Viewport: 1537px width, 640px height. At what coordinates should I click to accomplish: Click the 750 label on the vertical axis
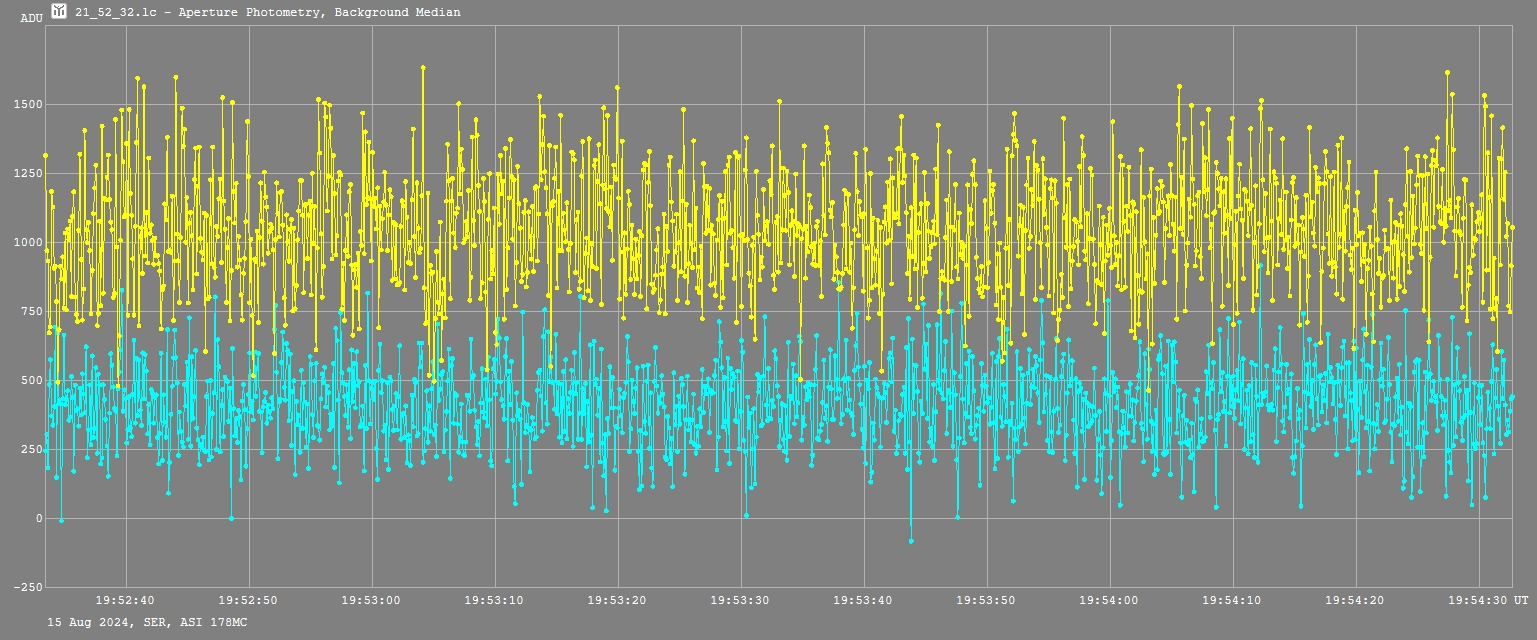point(31,311)
